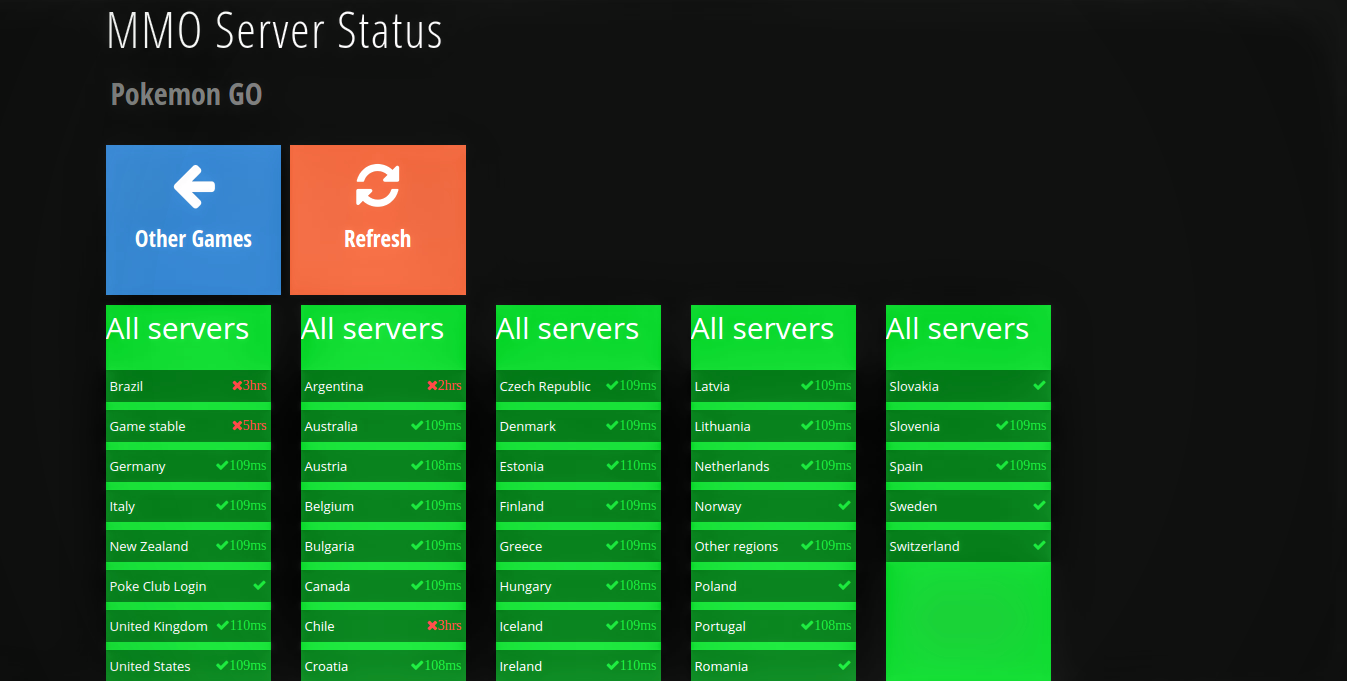Click the green check icon for Netherlands

(807, 466)
